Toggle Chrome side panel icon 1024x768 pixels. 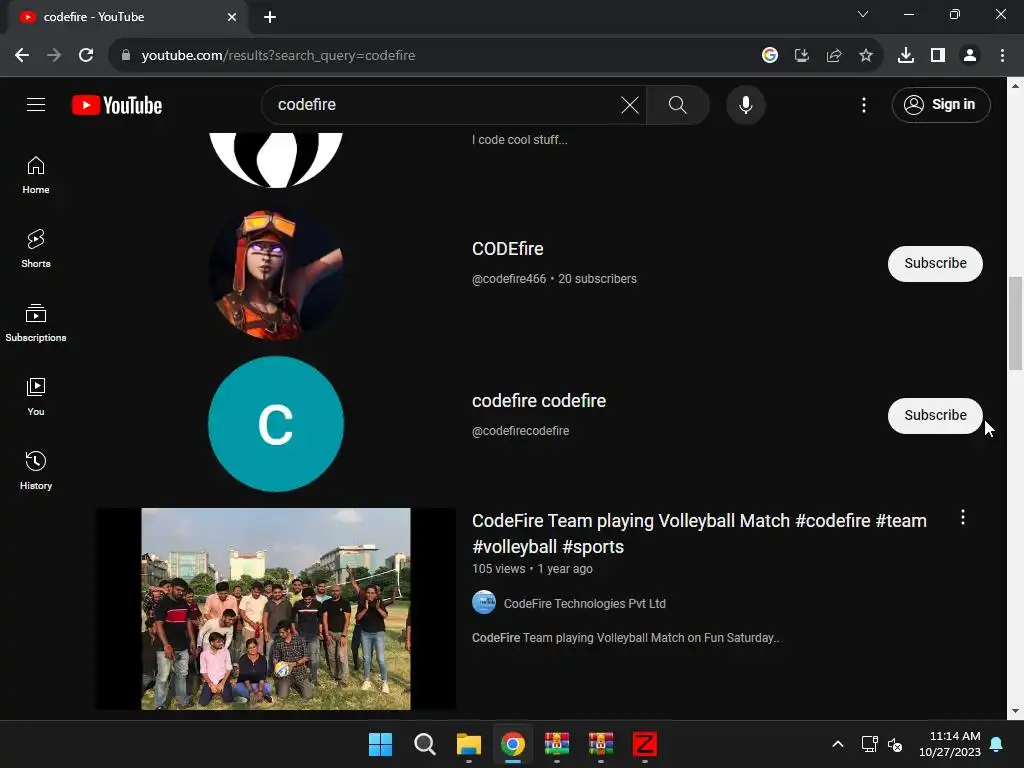point(938,55)
